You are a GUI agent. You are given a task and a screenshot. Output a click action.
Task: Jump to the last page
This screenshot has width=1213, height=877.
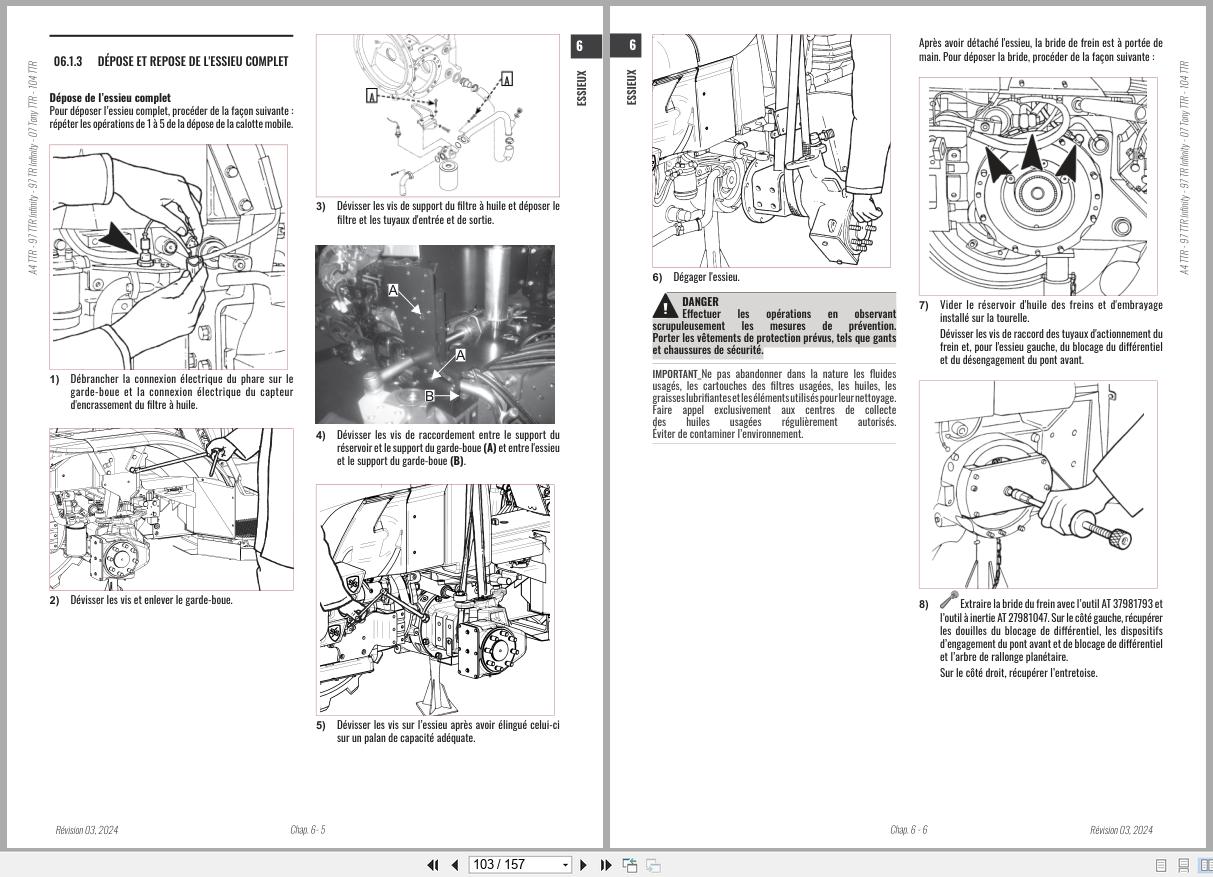pyautogui.click(x=606, y=865)
